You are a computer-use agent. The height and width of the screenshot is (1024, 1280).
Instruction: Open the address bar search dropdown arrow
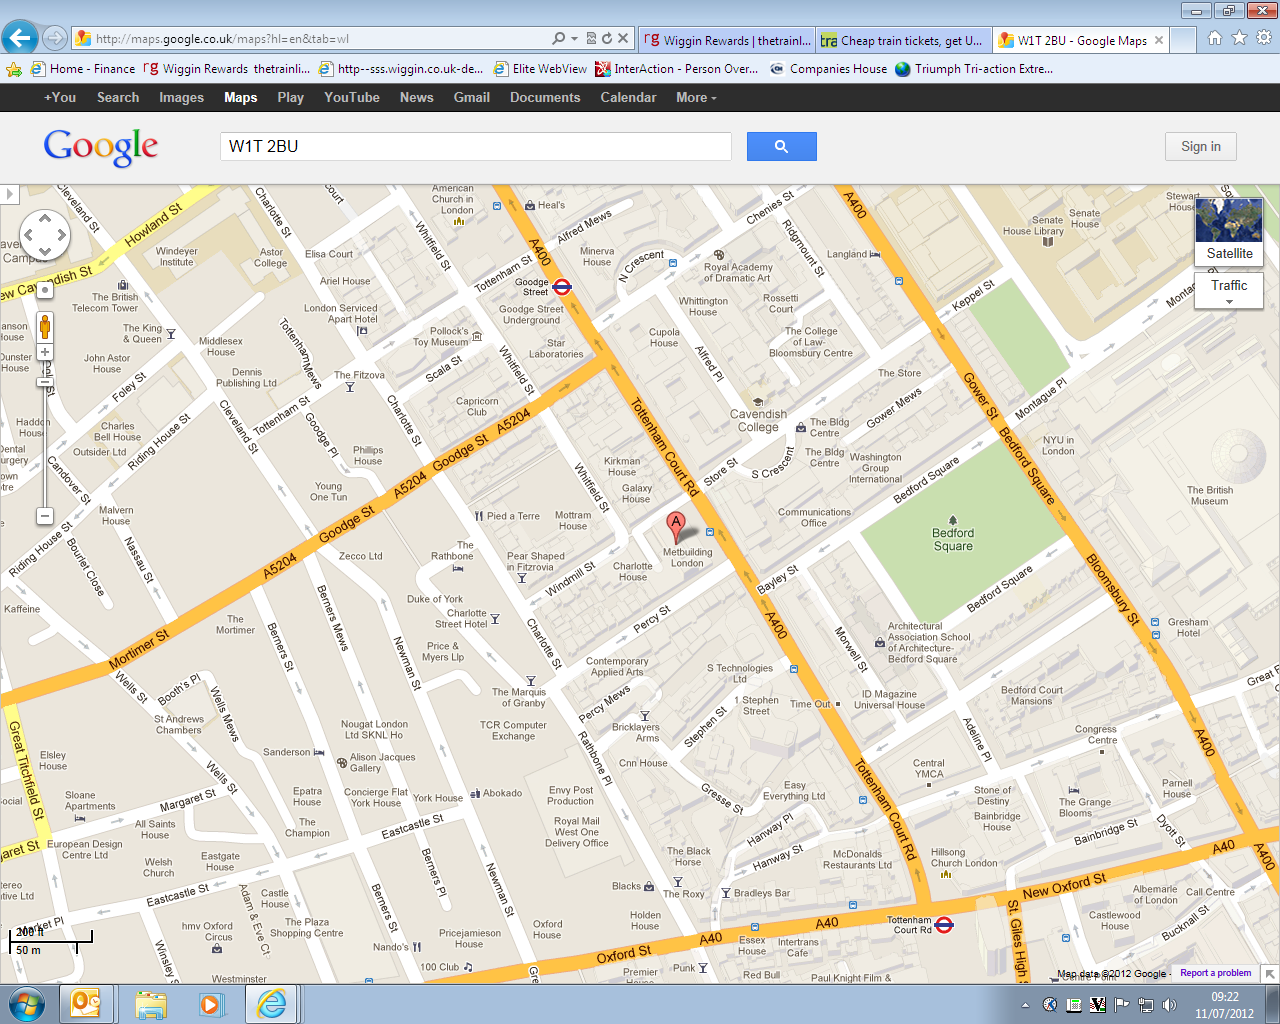coord(574,39)
